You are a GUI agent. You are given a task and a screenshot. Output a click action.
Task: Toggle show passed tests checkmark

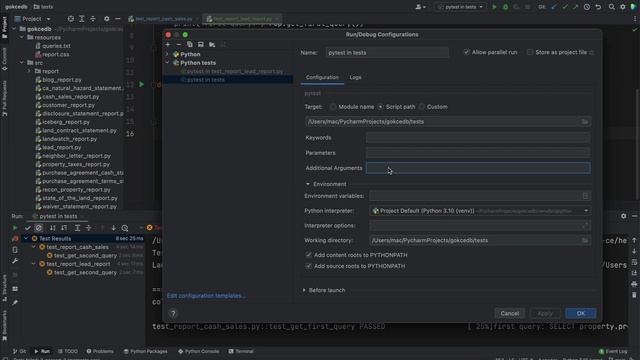tap(28, 228)
